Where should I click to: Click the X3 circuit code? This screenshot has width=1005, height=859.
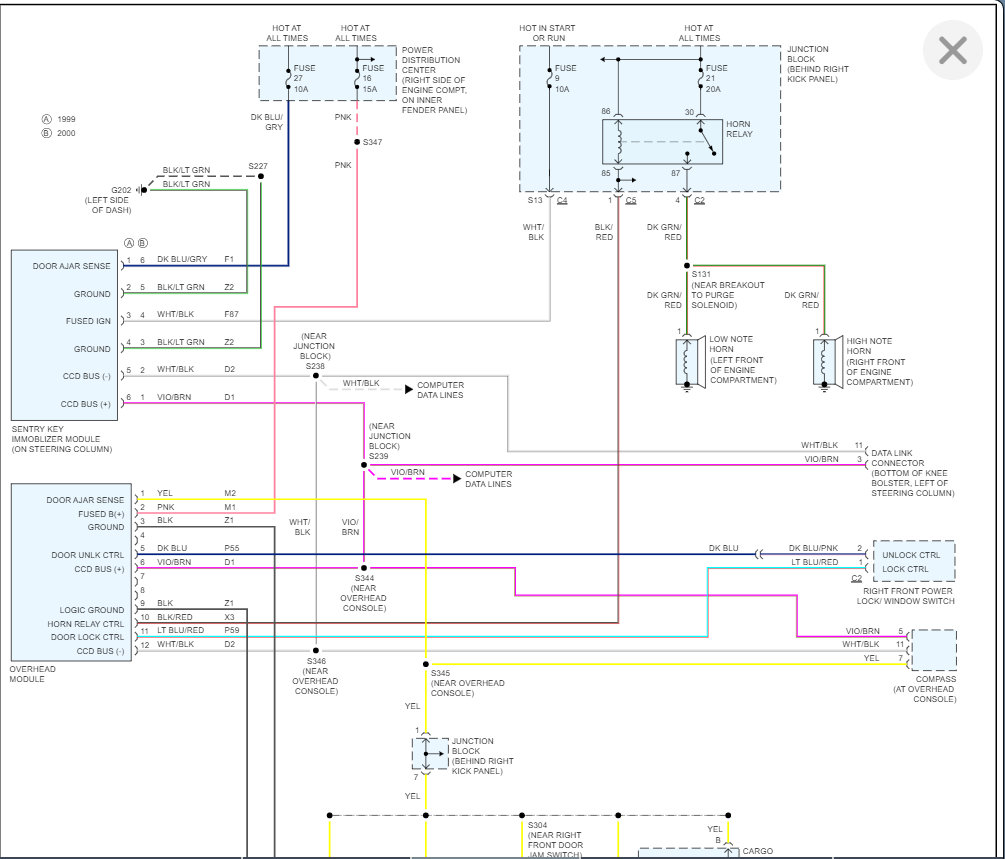click(x=229, y=617)
